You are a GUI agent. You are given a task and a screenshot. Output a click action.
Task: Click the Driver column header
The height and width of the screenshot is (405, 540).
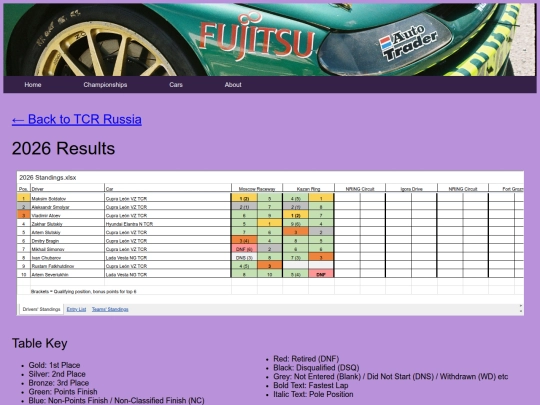click(68, 189)
